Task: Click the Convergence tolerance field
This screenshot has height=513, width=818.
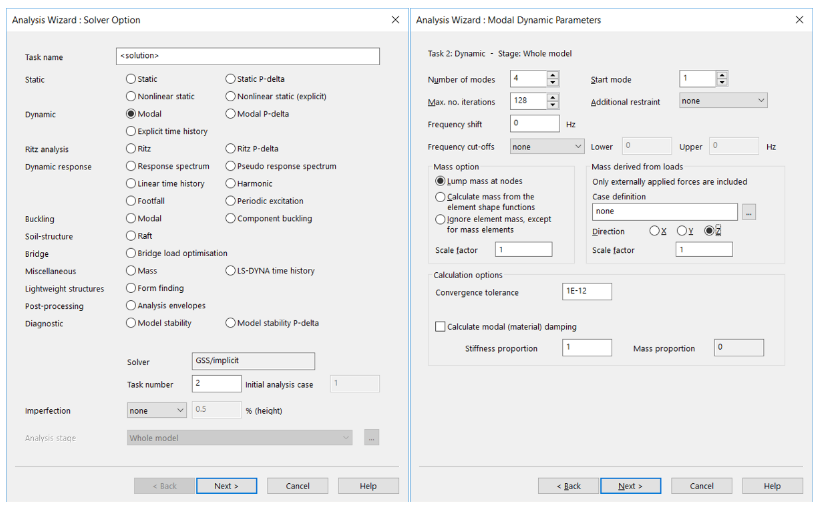Action: tap(587, 292)
